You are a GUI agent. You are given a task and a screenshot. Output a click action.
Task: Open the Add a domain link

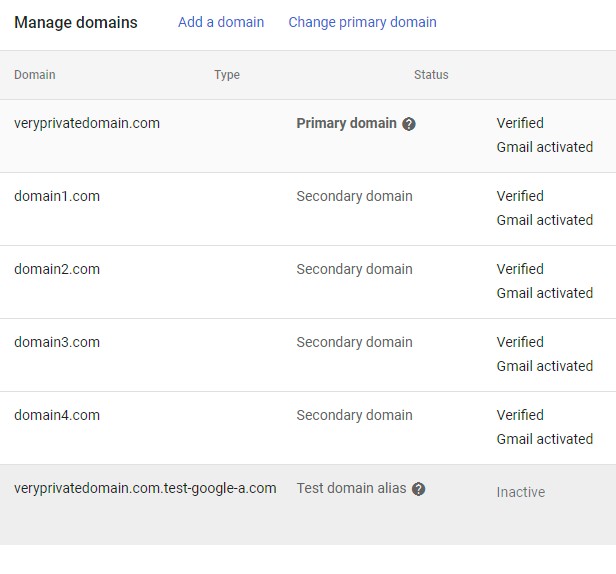221,22
